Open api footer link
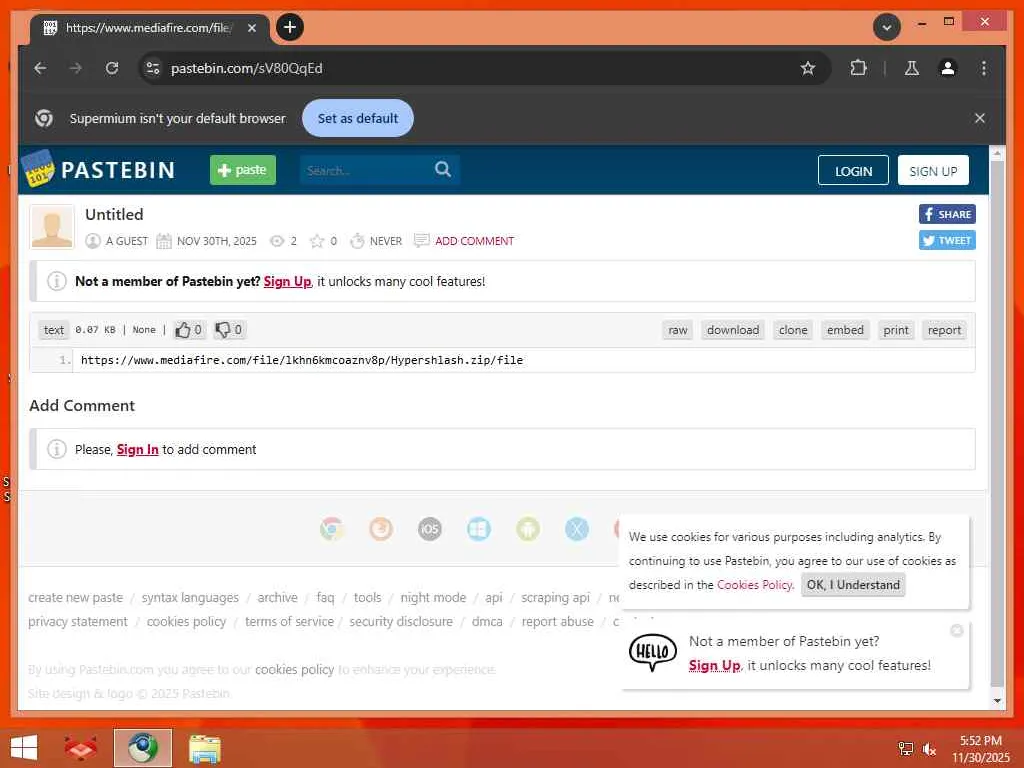Screen dimensions: 1024x768 494,598
